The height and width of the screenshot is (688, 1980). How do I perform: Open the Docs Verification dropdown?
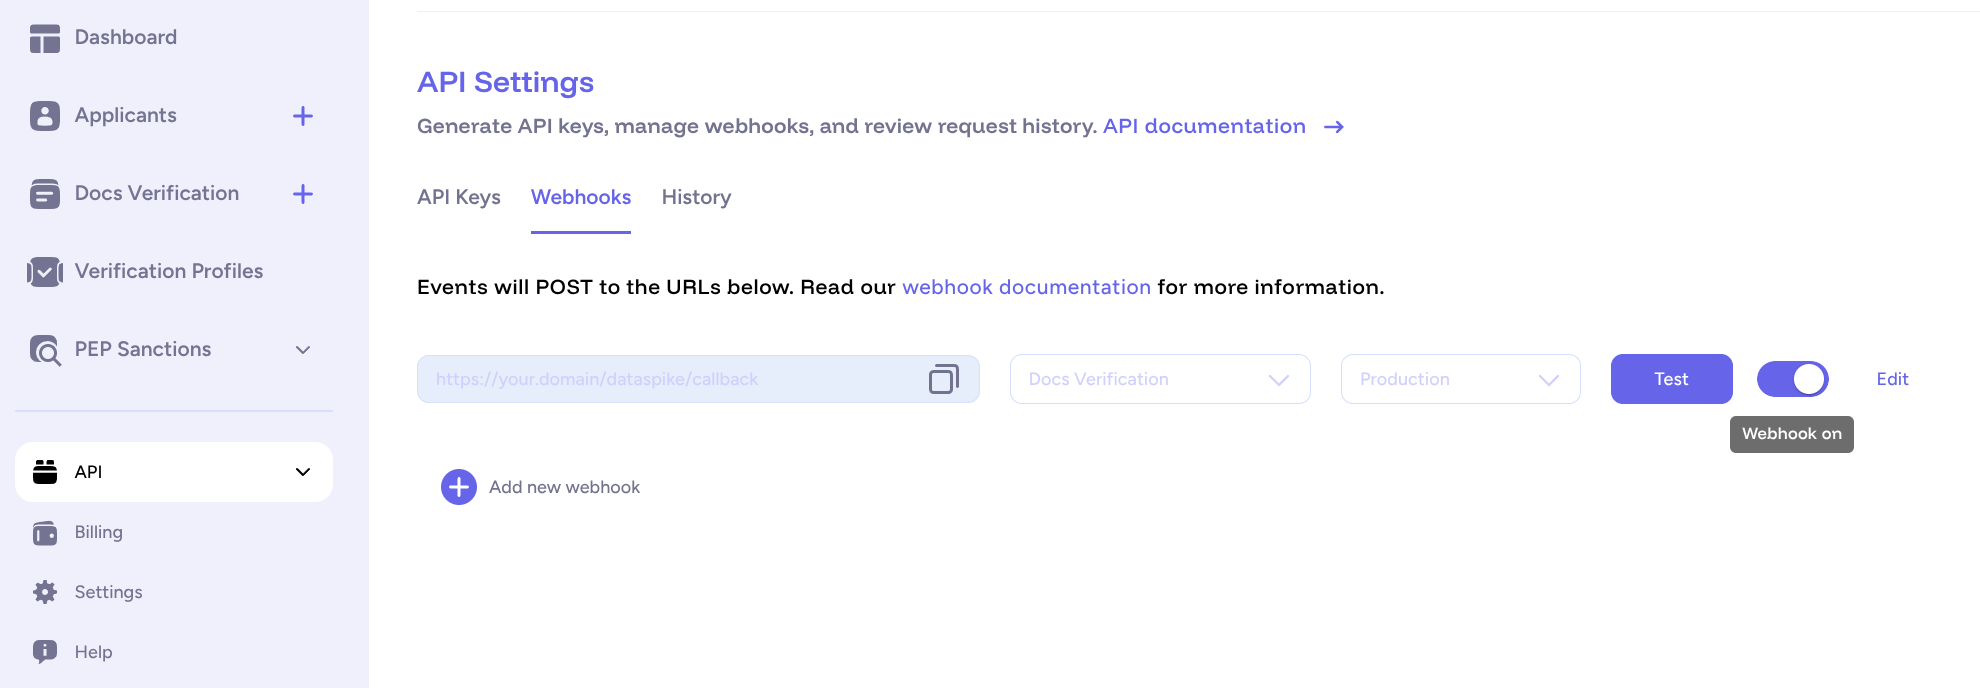(1160, 379)
